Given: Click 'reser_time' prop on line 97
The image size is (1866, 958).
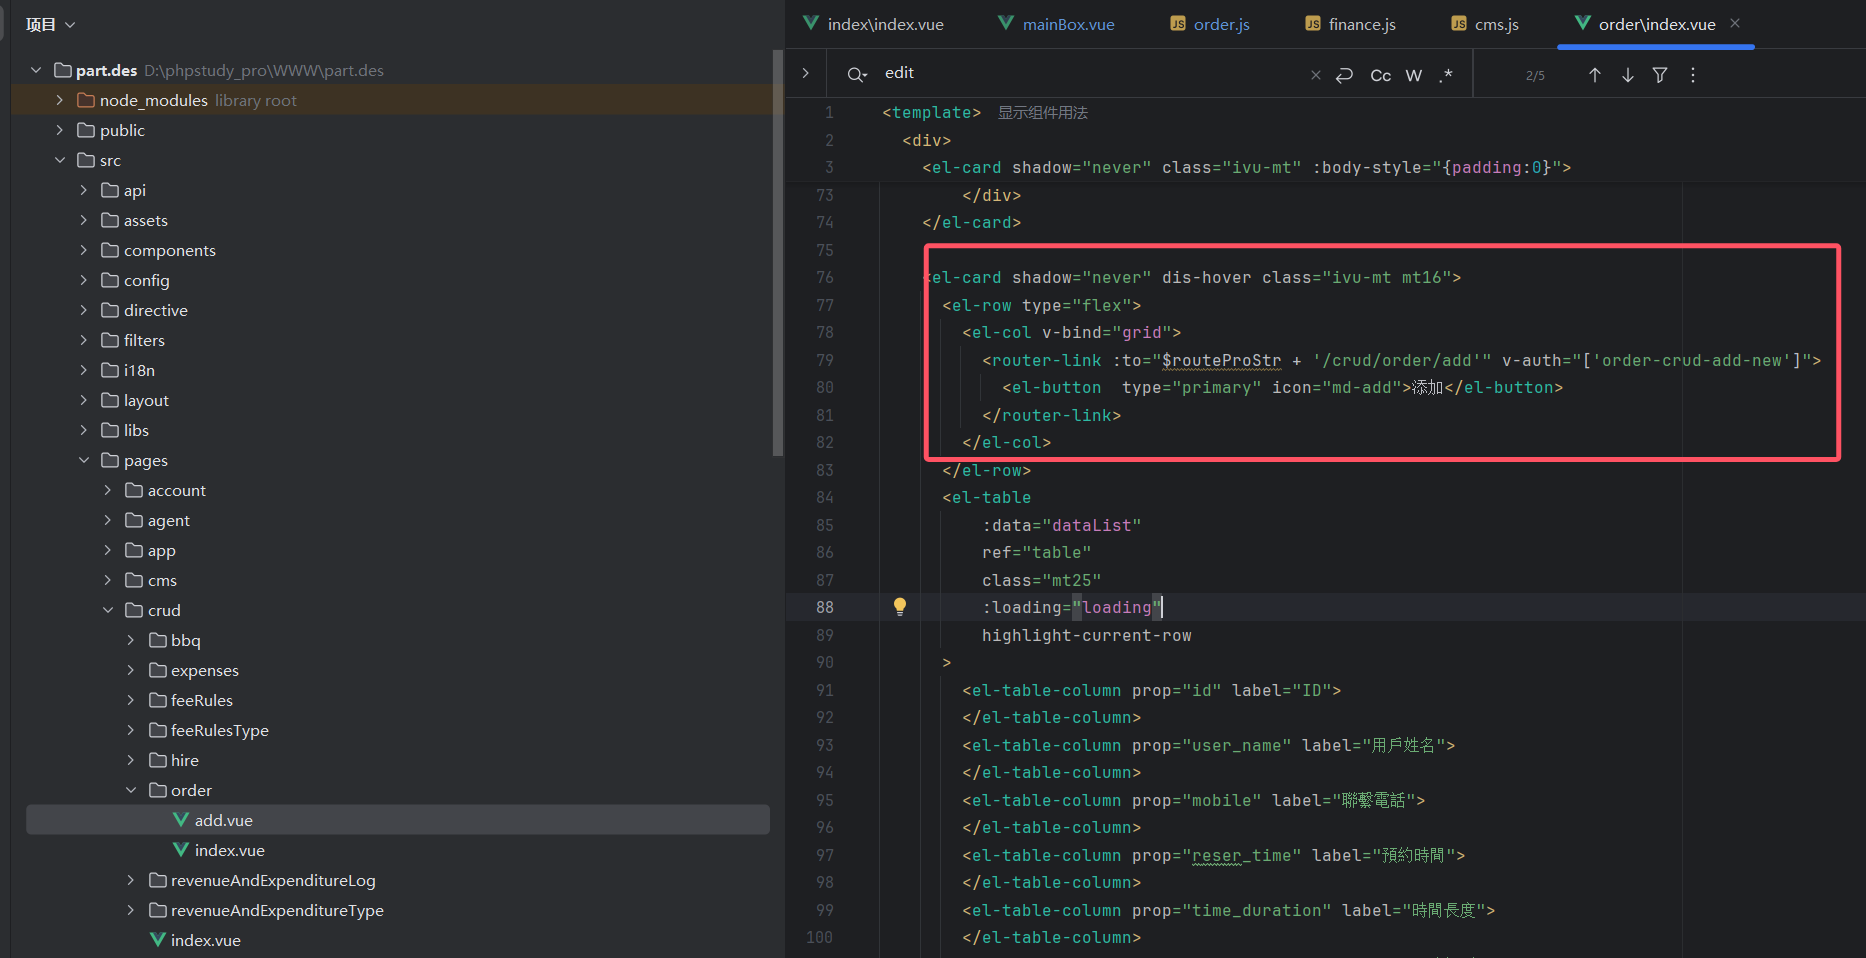Looking at the screenshot, I should (1241, 855).
